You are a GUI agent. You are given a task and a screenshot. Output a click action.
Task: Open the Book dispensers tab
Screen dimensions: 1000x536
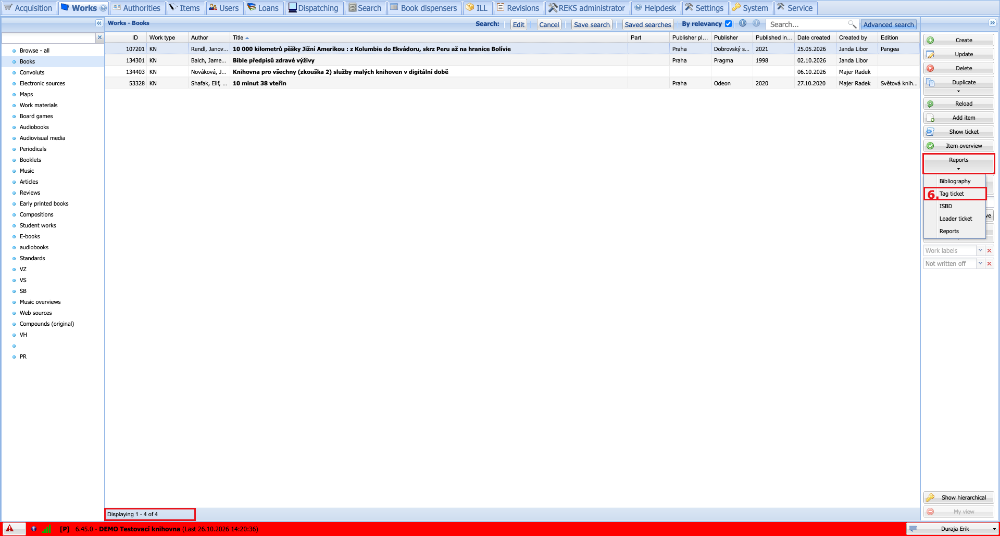[423, 8]
